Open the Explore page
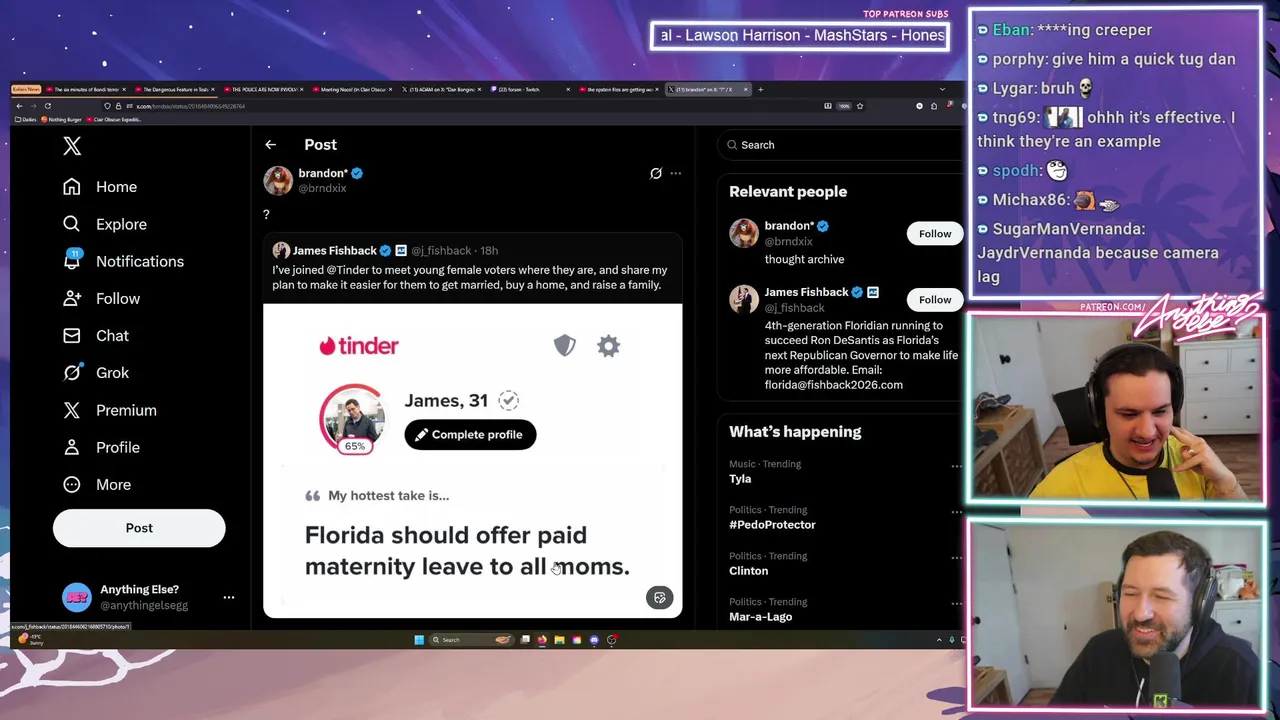Viewport: 1280px width, 720px height. [x=104, y=224]
